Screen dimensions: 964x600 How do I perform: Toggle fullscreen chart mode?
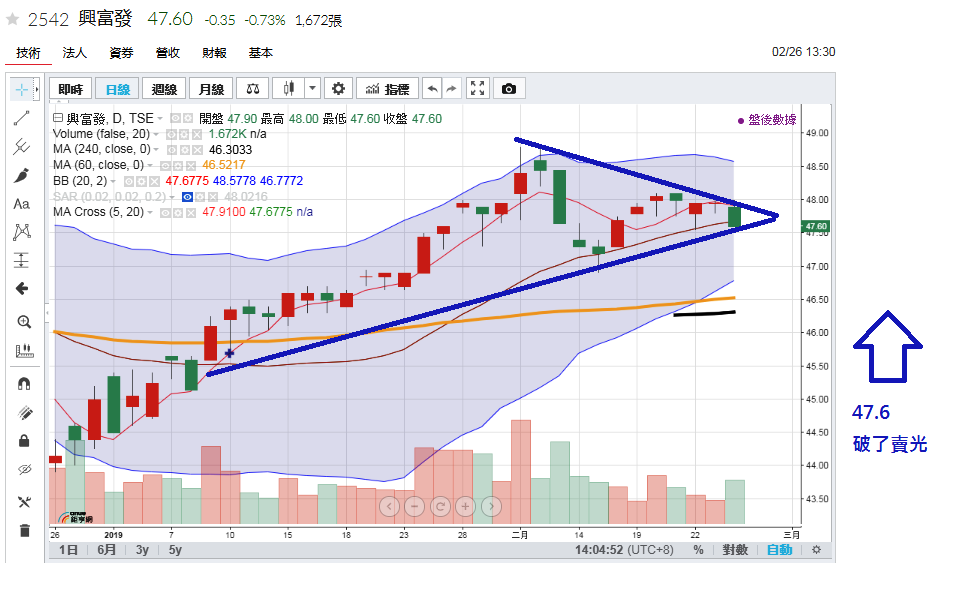pos(478,89)
